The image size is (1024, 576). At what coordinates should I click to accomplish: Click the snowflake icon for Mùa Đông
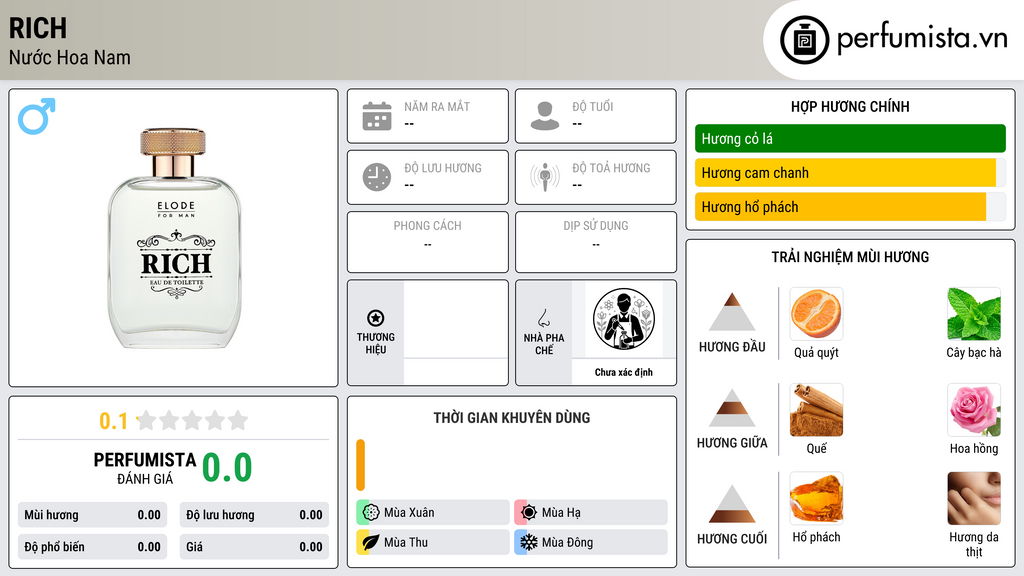coord(529,542)
